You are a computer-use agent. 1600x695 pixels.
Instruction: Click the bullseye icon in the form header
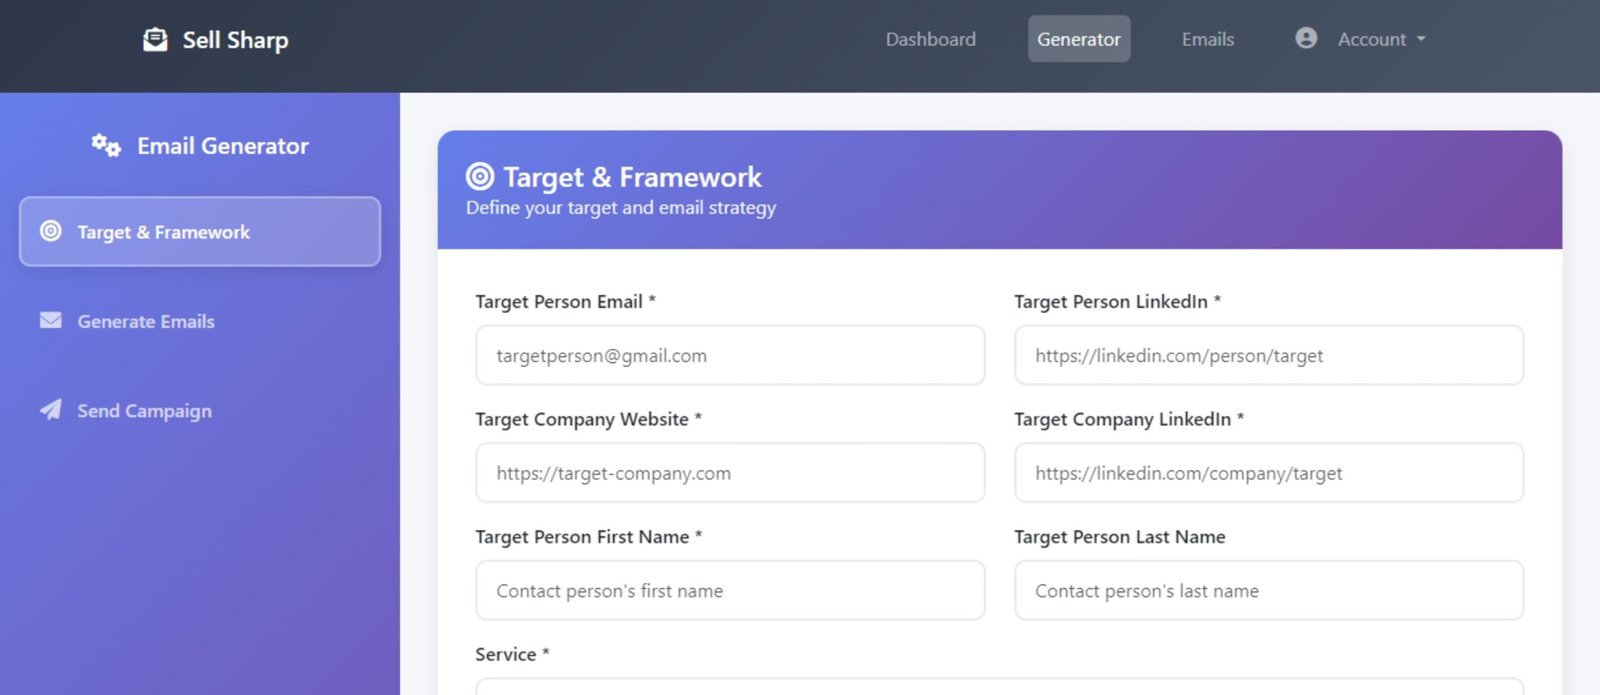coord(480,177)
